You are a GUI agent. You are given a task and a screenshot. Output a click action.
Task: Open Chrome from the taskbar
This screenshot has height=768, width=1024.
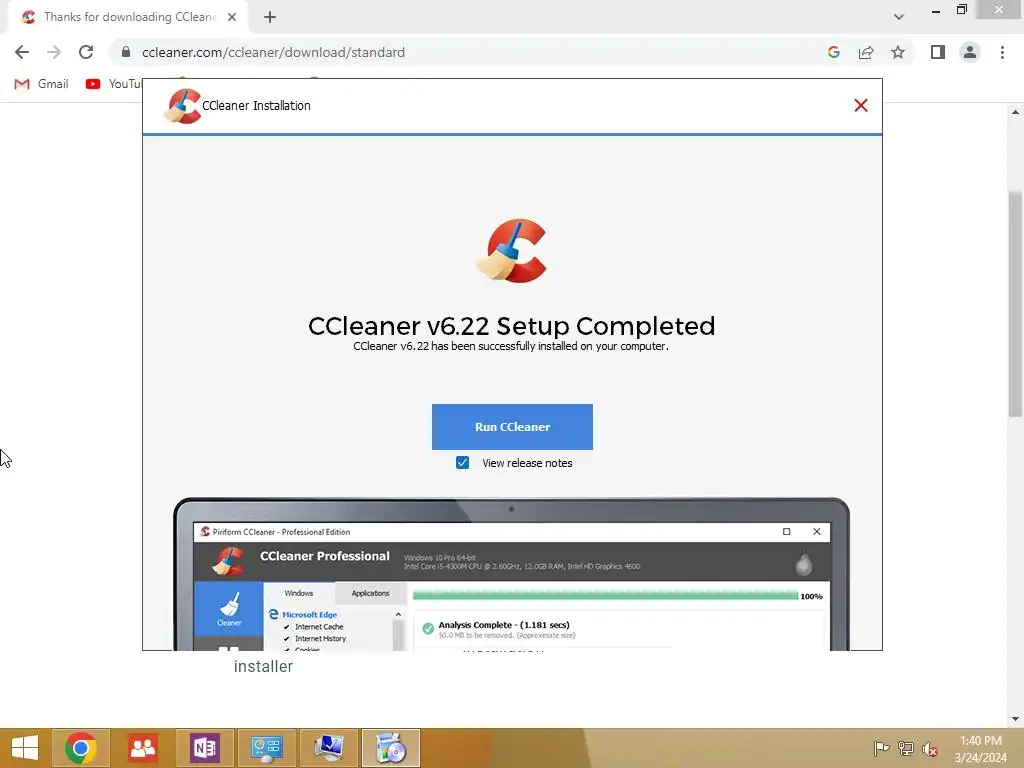point(80,748)
